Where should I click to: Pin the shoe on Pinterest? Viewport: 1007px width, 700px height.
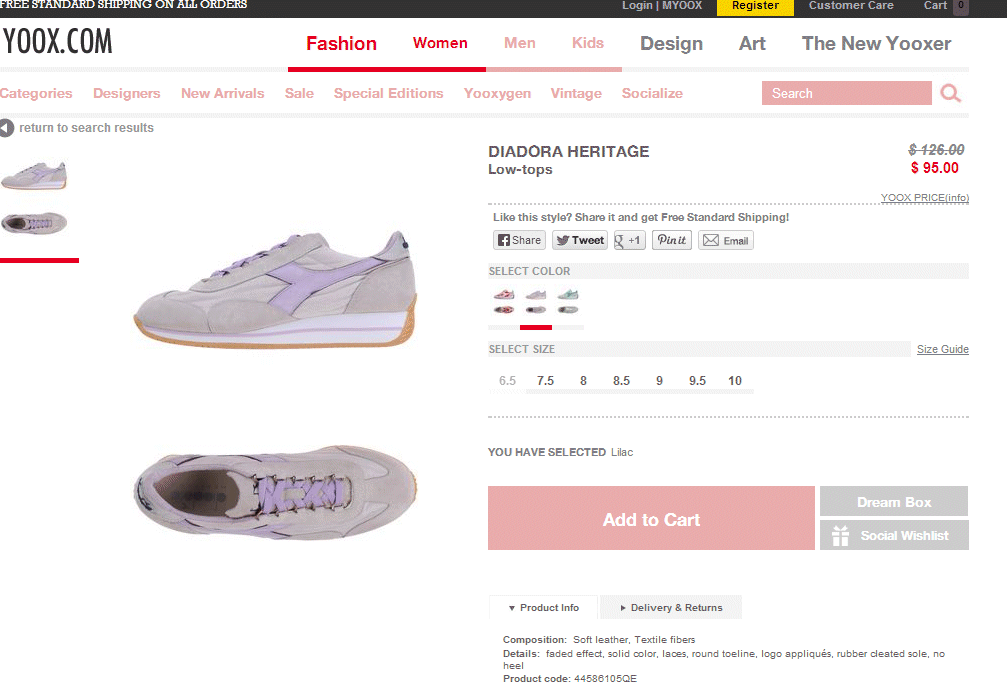click(671, 240)
